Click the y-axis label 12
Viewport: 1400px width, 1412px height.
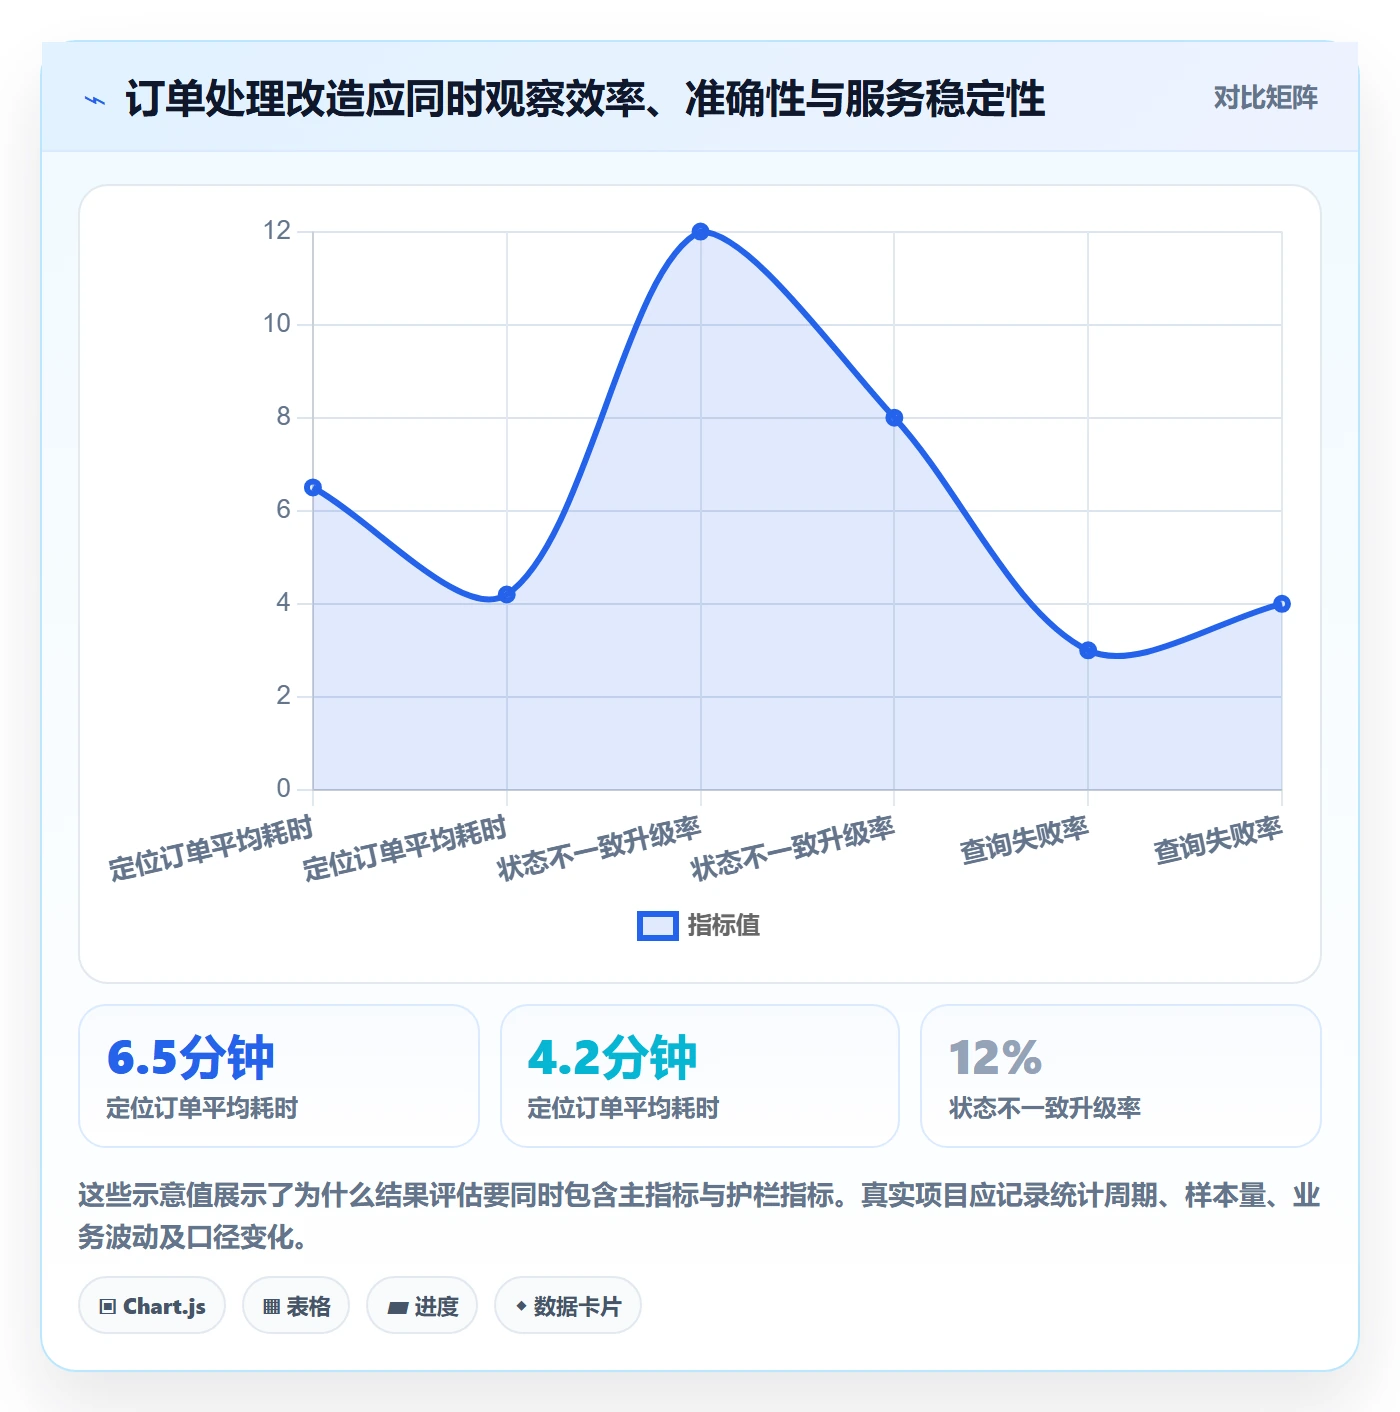coord(277,231)
